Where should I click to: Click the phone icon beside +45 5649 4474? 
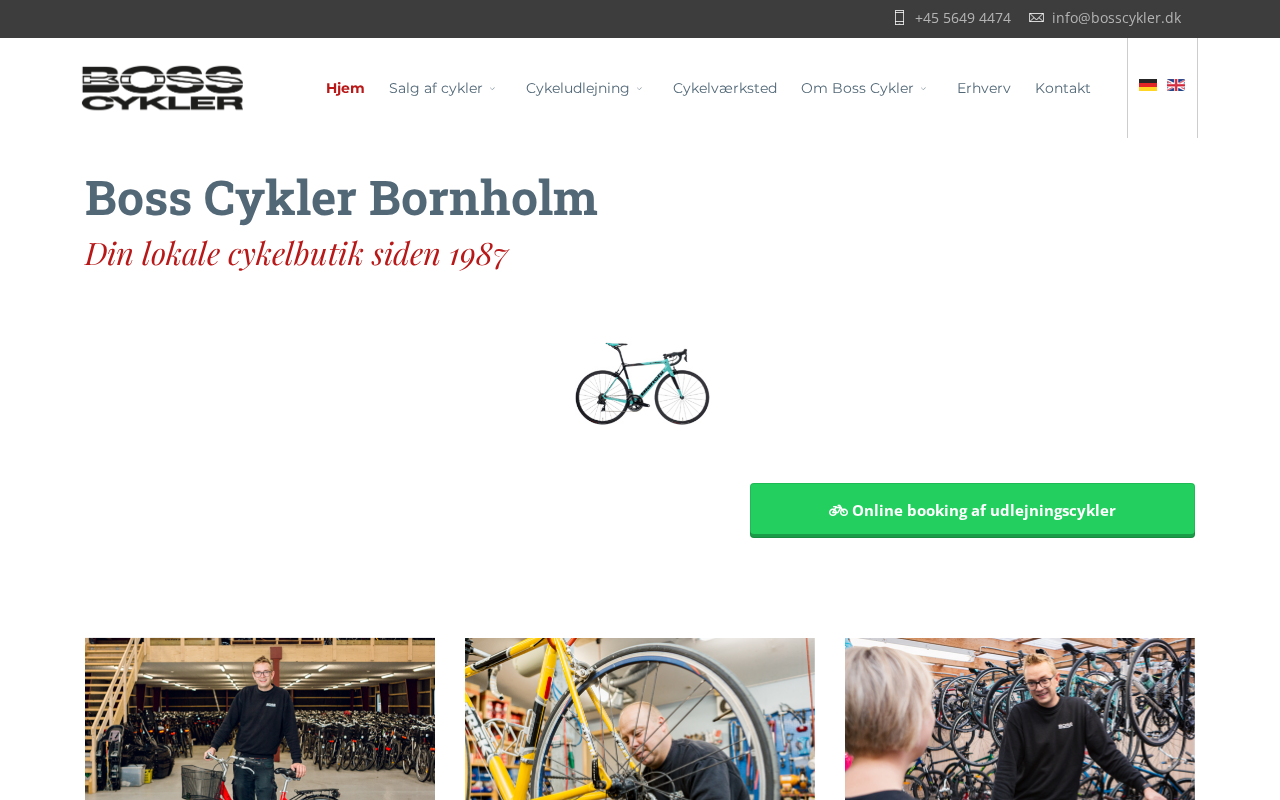[899, 18]
